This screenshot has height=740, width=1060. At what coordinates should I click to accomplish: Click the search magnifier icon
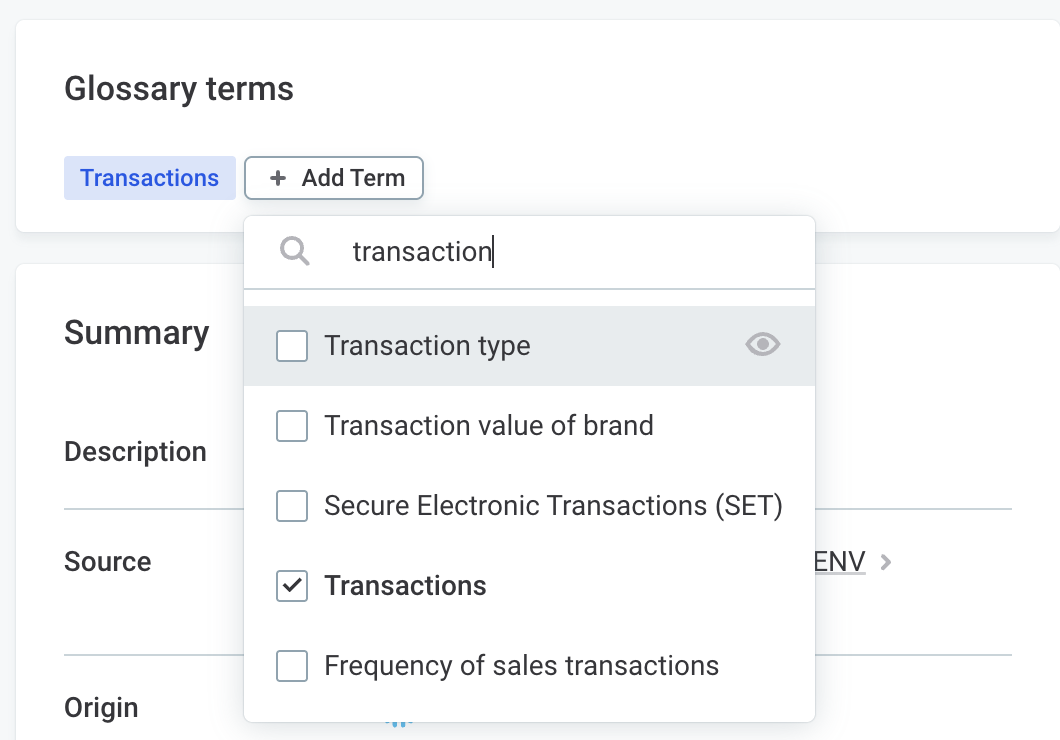[294, 251]
